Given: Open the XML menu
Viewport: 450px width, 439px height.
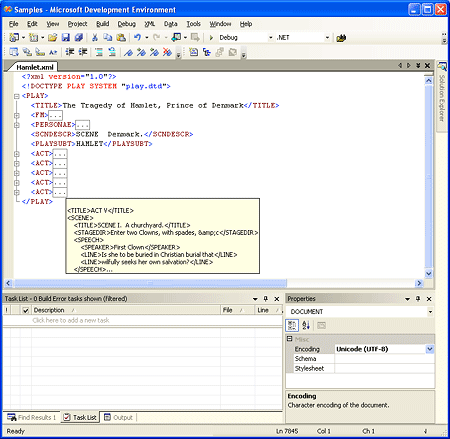Looking at the screenshot, I should click(x=150, y=24).
